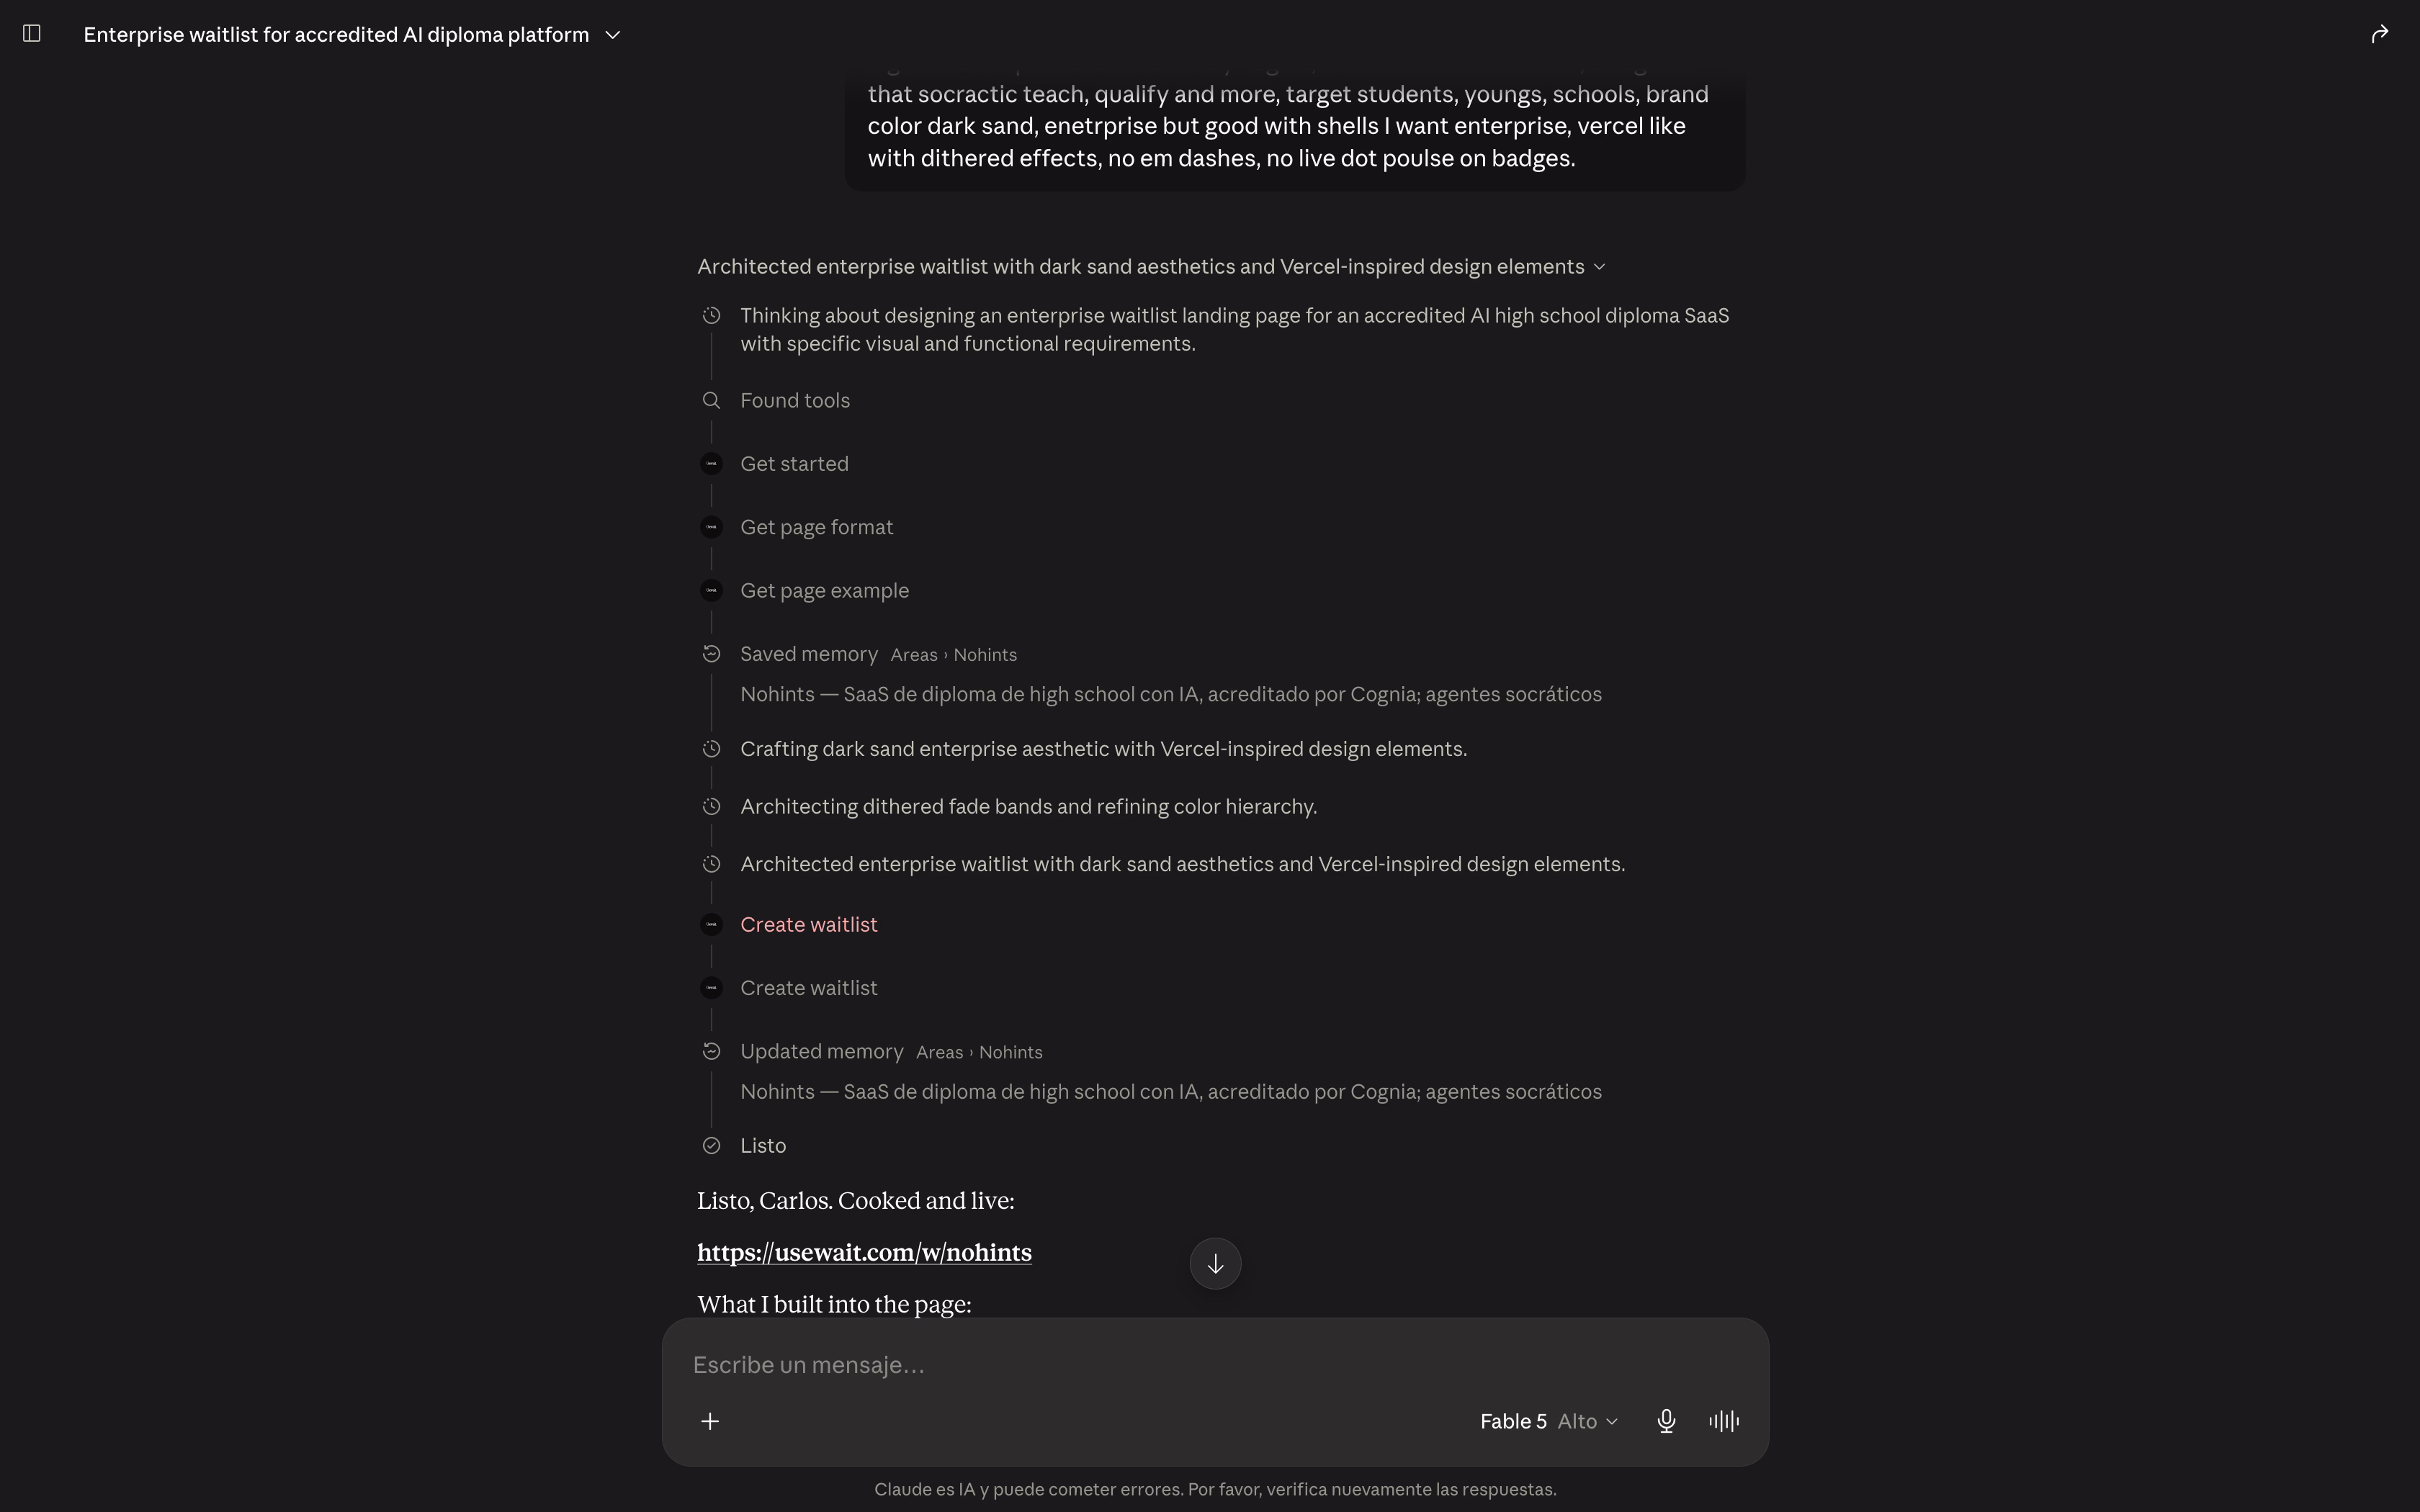Start dictation with the microphone icon
The image size is (2420, 1512).
pyautogui.click(x=1666, y=1421)
